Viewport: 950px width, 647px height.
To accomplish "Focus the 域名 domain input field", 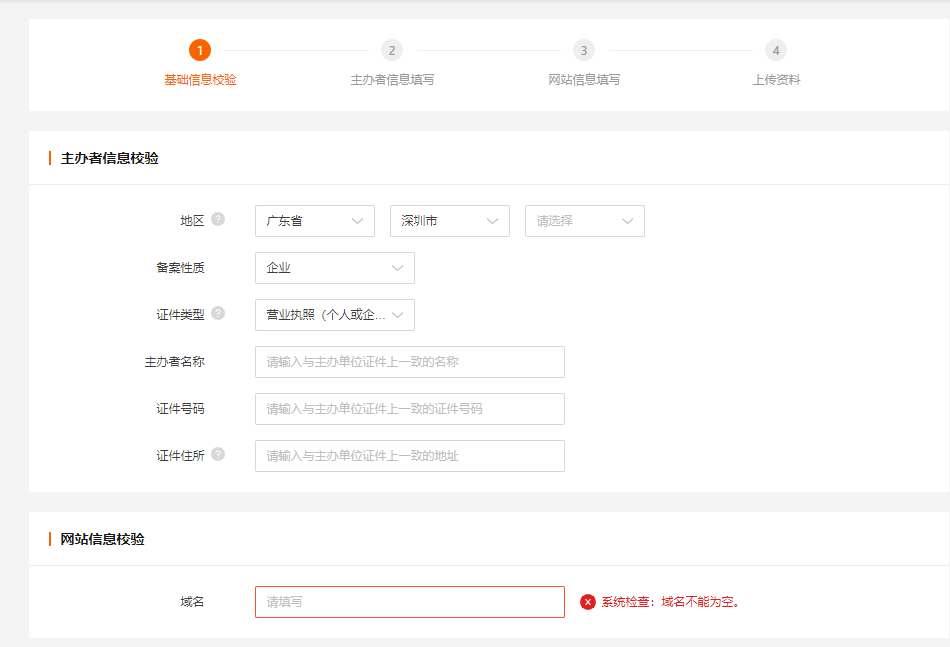I will pyautogui.click(x=409, y=602).
